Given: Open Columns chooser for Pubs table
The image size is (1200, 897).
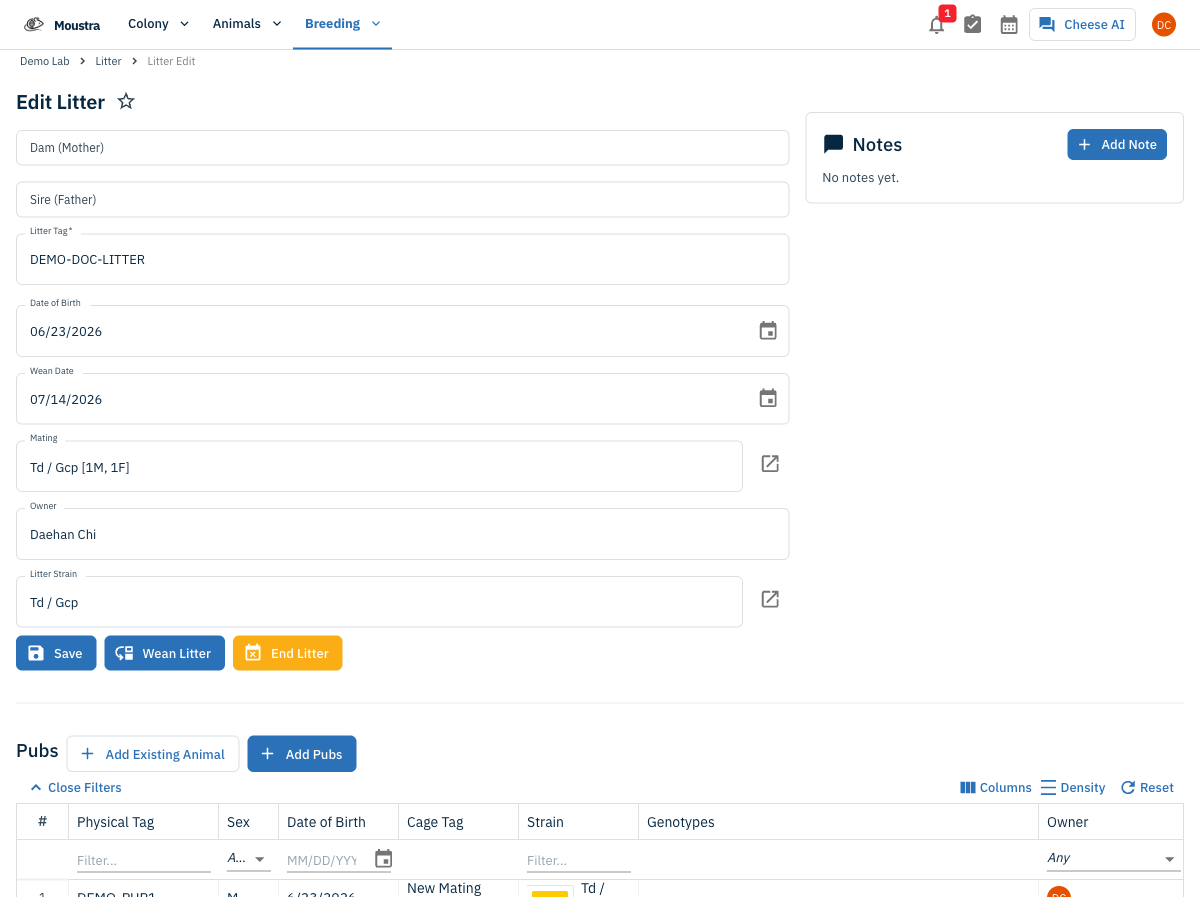Looking at the screenshot, I should (995, 787).
